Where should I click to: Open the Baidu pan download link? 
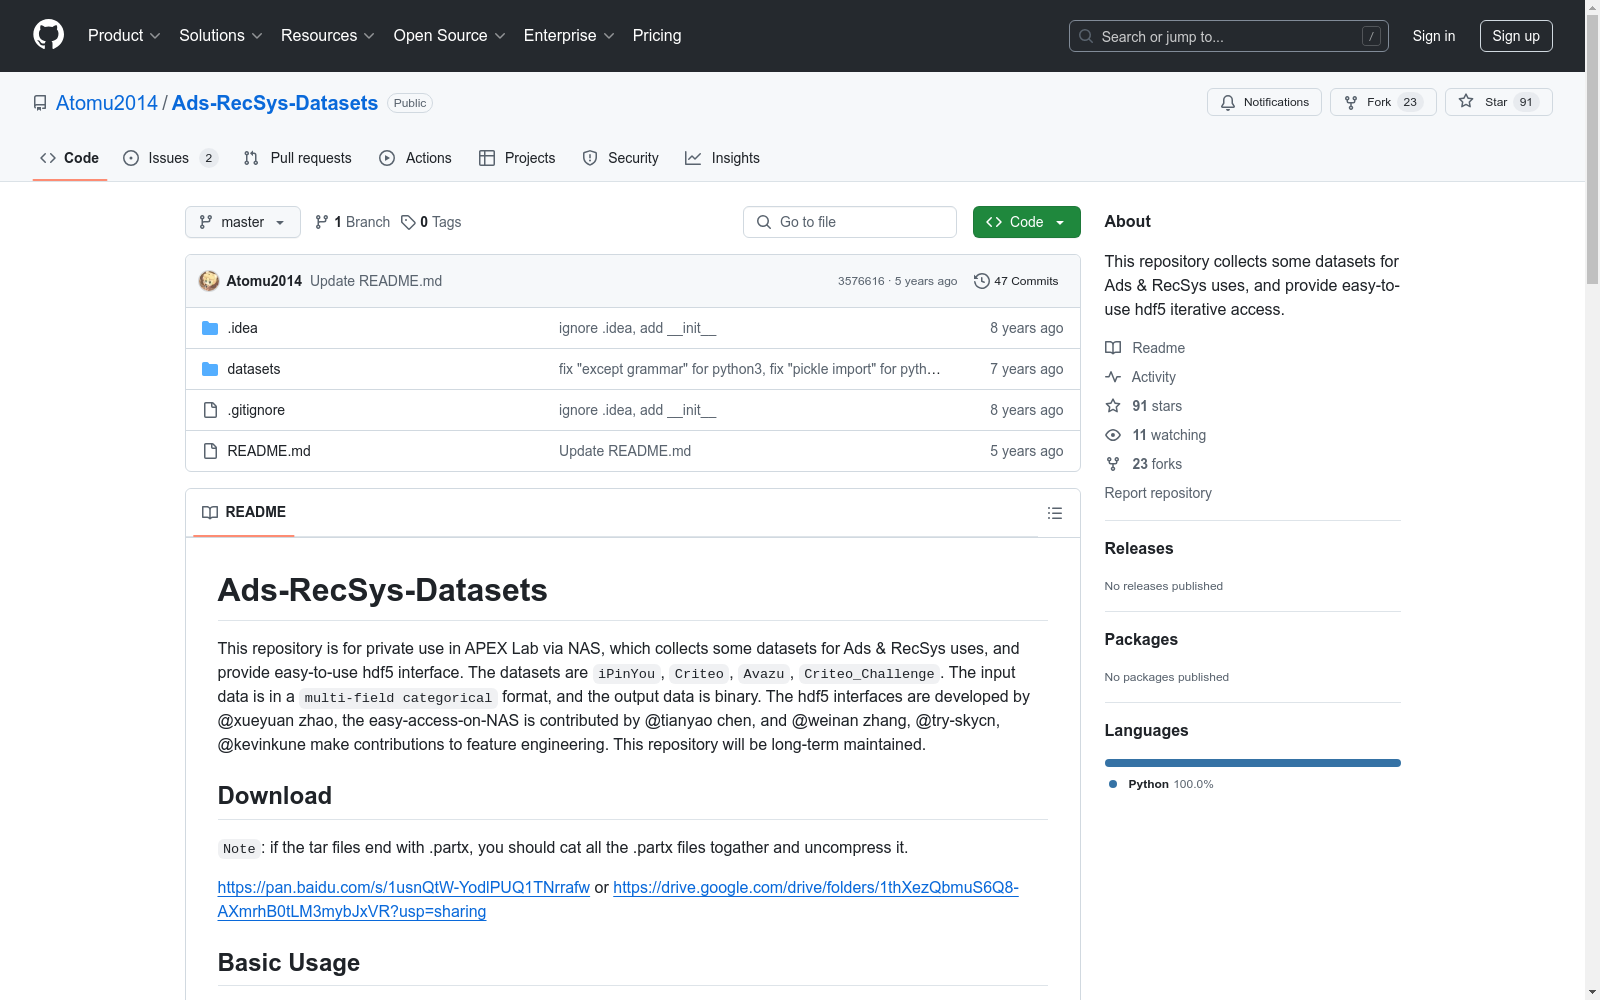[x=403, y=888]
